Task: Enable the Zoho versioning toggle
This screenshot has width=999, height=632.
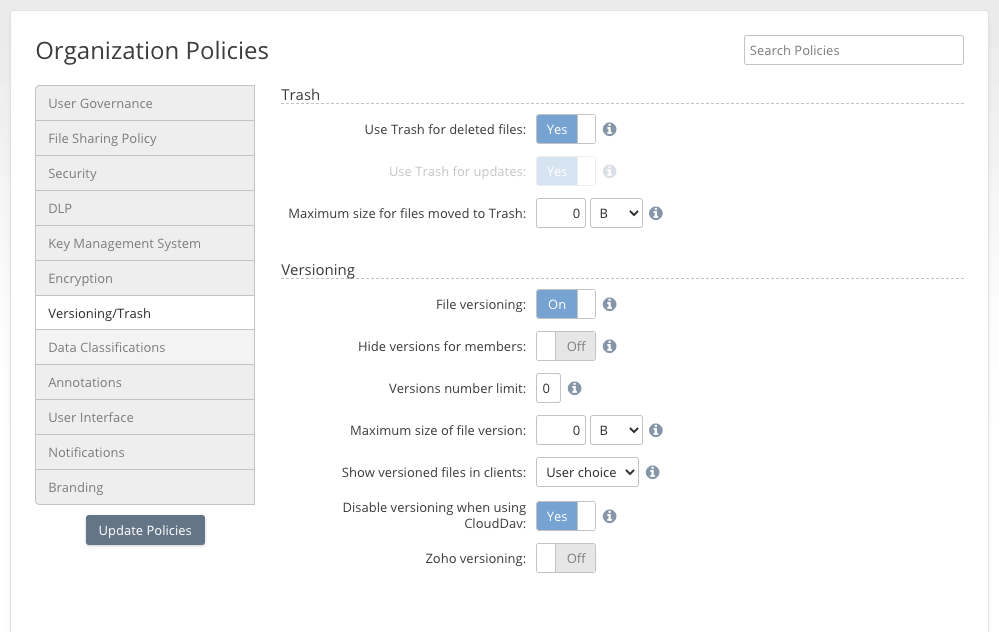Action: [566, 558]
